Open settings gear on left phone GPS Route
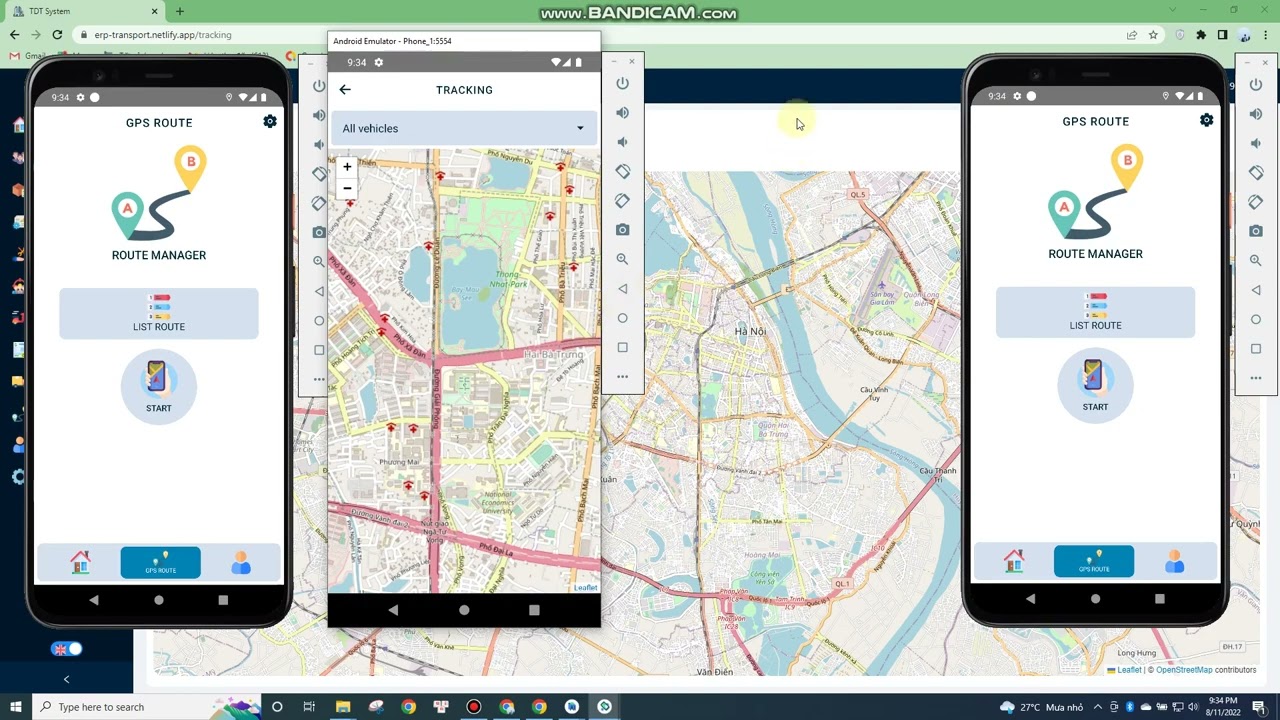 pos(269,121)
